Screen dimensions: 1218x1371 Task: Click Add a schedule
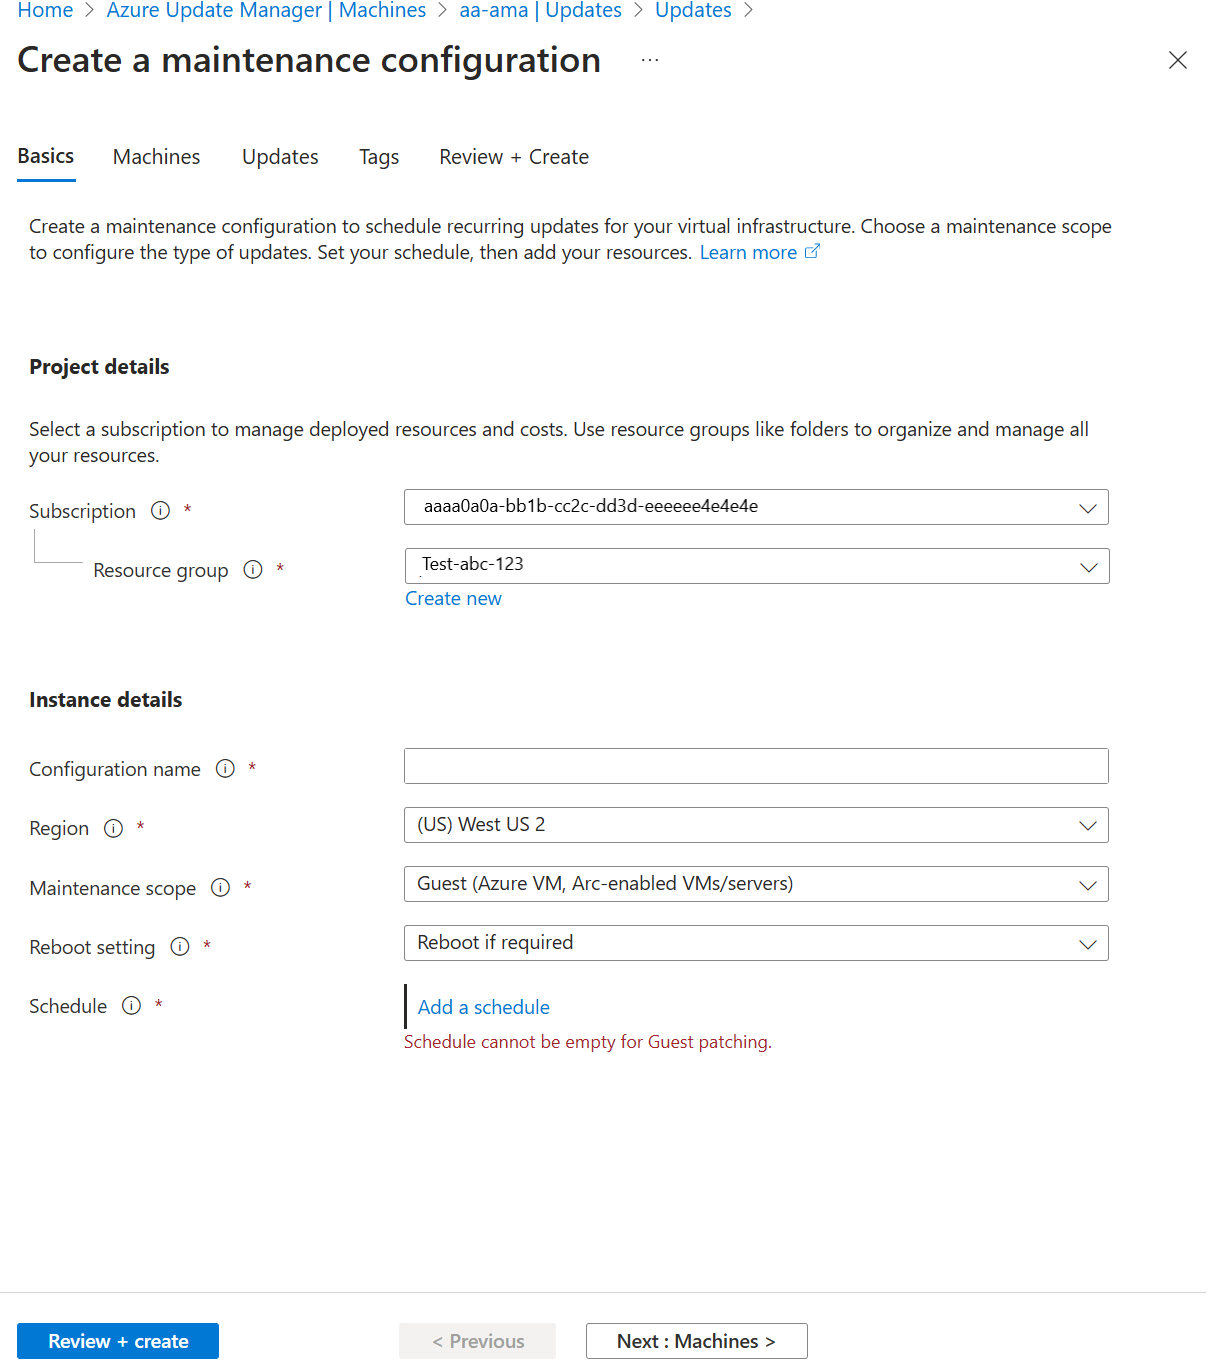[x=483, y=1007]
